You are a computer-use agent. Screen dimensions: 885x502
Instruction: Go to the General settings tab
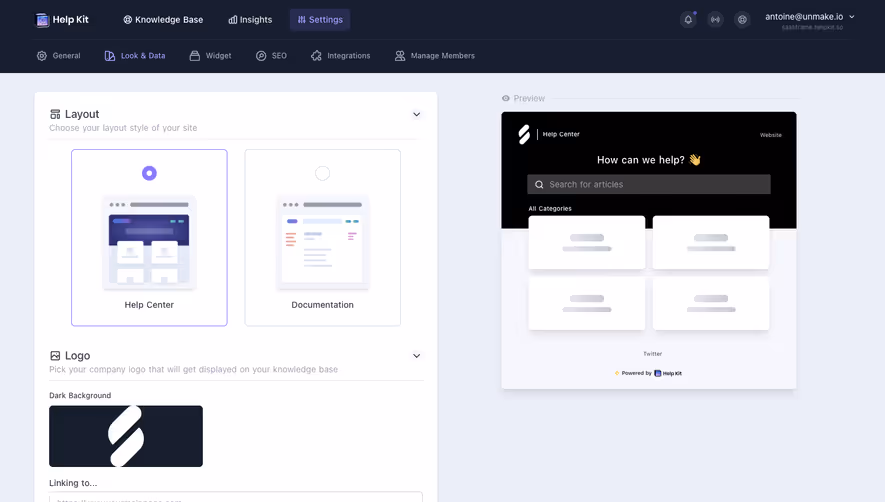[x=59, y=56]
